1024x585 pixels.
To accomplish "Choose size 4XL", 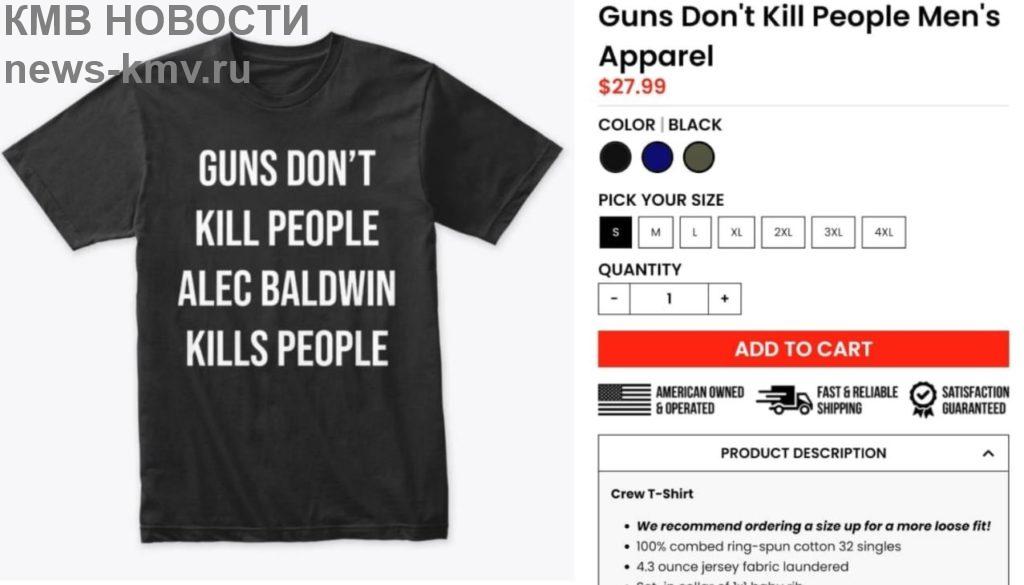I will click(884, 232).
